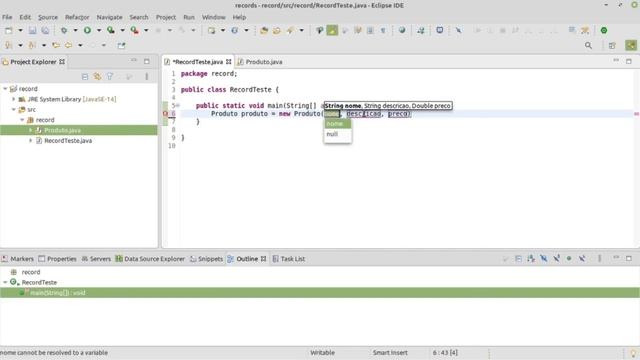
Task: Toggle Hide Non-Public Members green dot icon
Action: pos(569,259)
